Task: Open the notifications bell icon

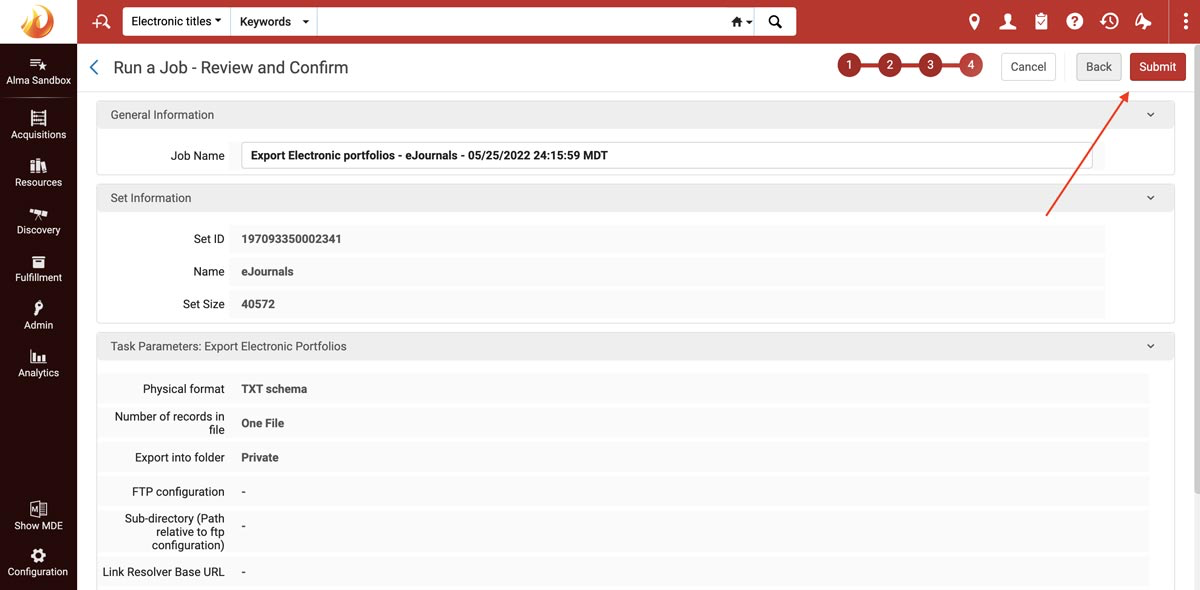Action: pos(1143,21)
